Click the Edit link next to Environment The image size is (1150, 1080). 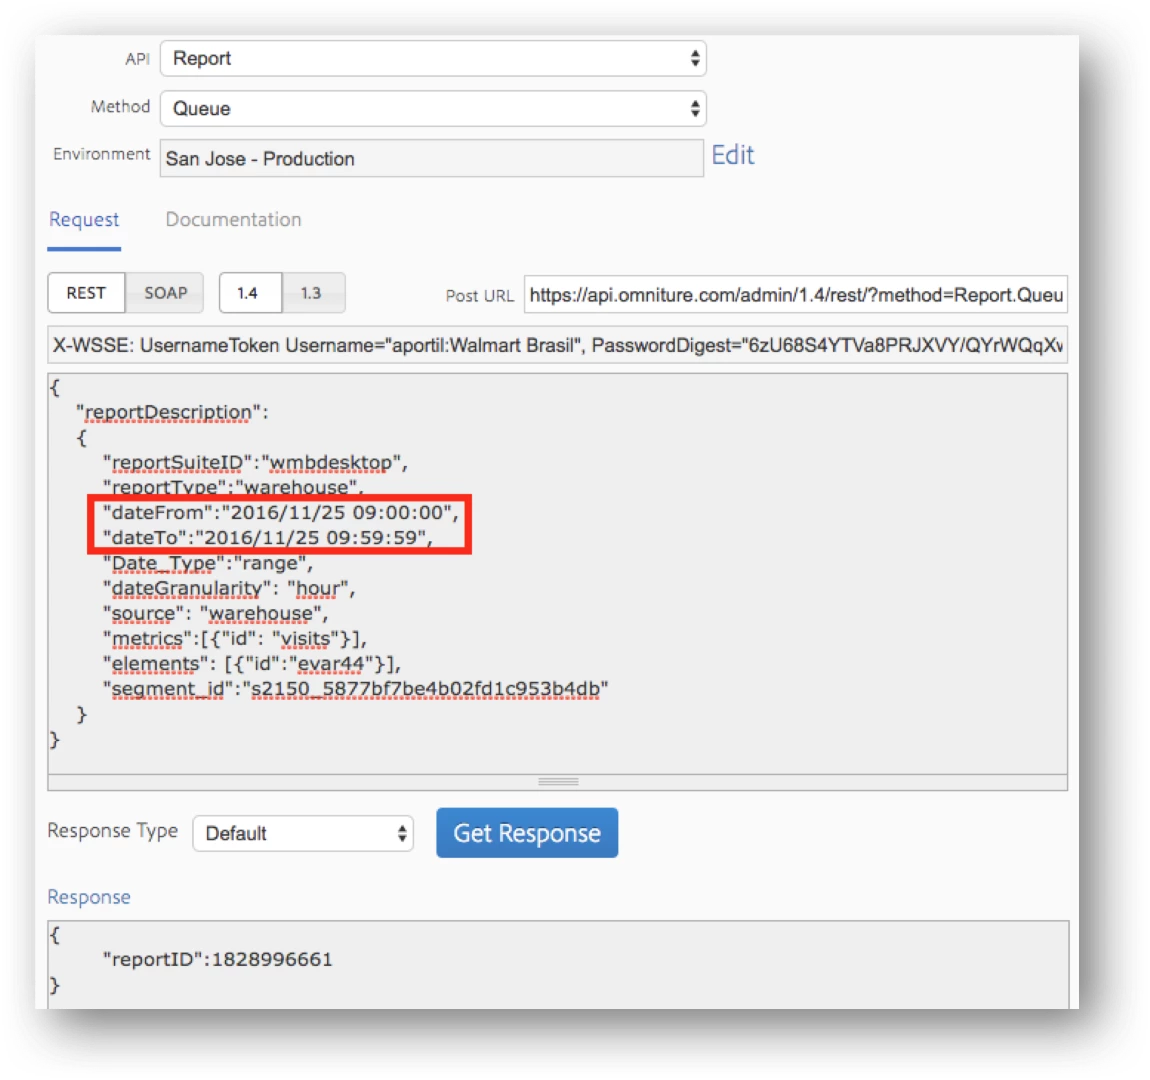[732, 155]
